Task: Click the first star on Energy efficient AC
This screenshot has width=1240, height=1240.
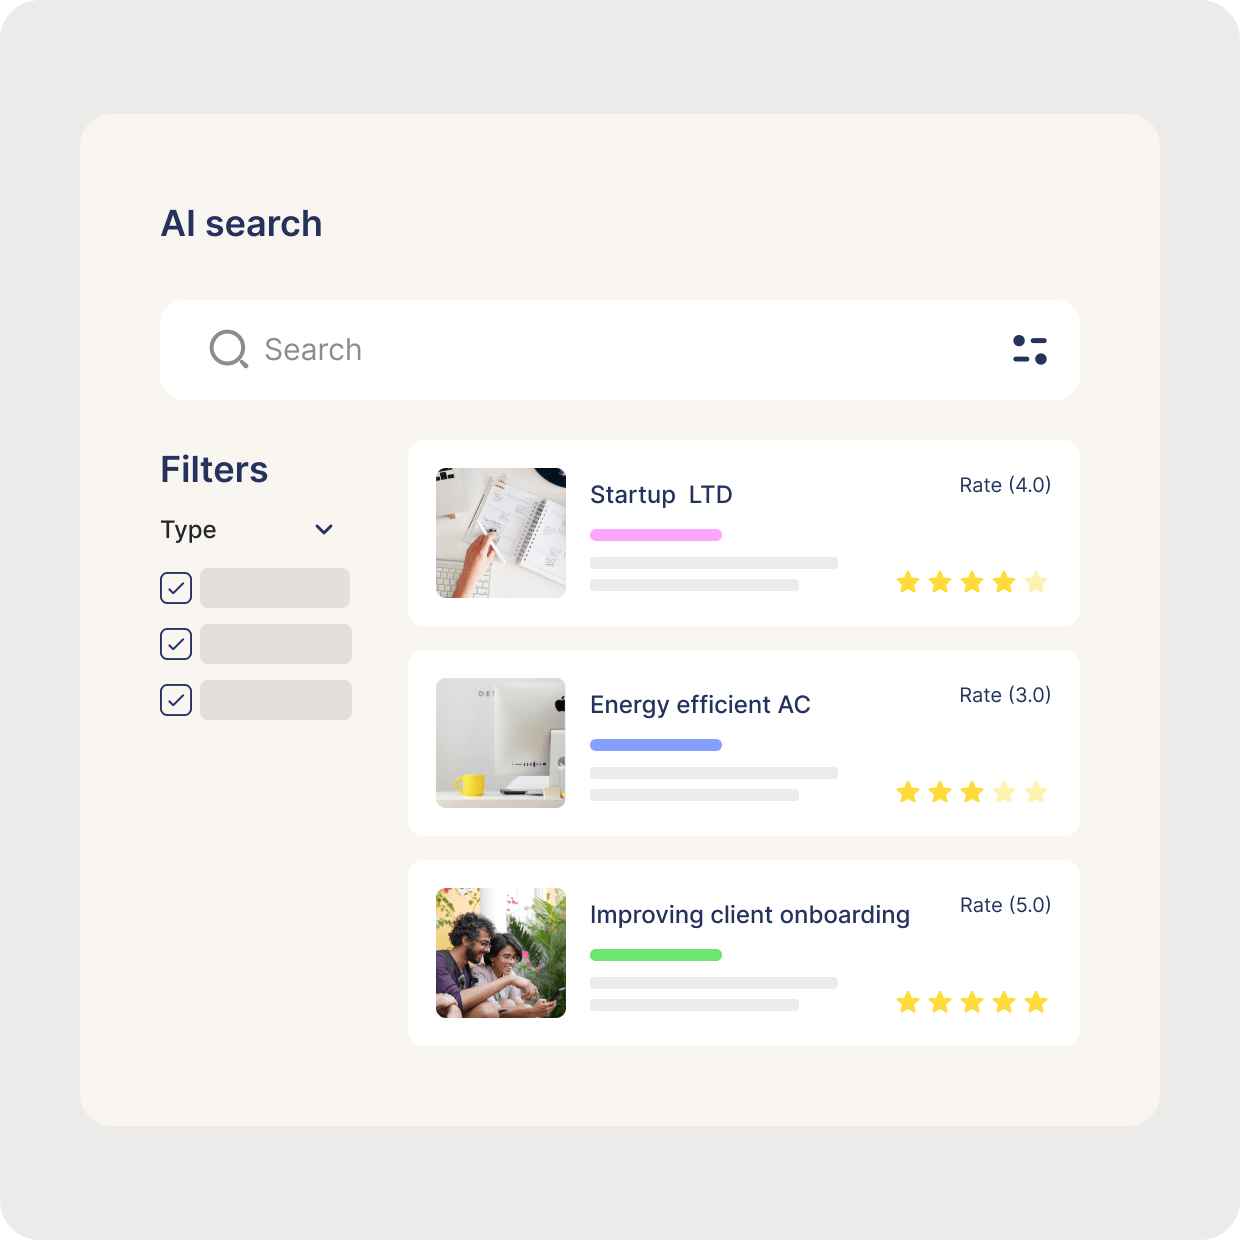Action: click(x=908, y=792)
